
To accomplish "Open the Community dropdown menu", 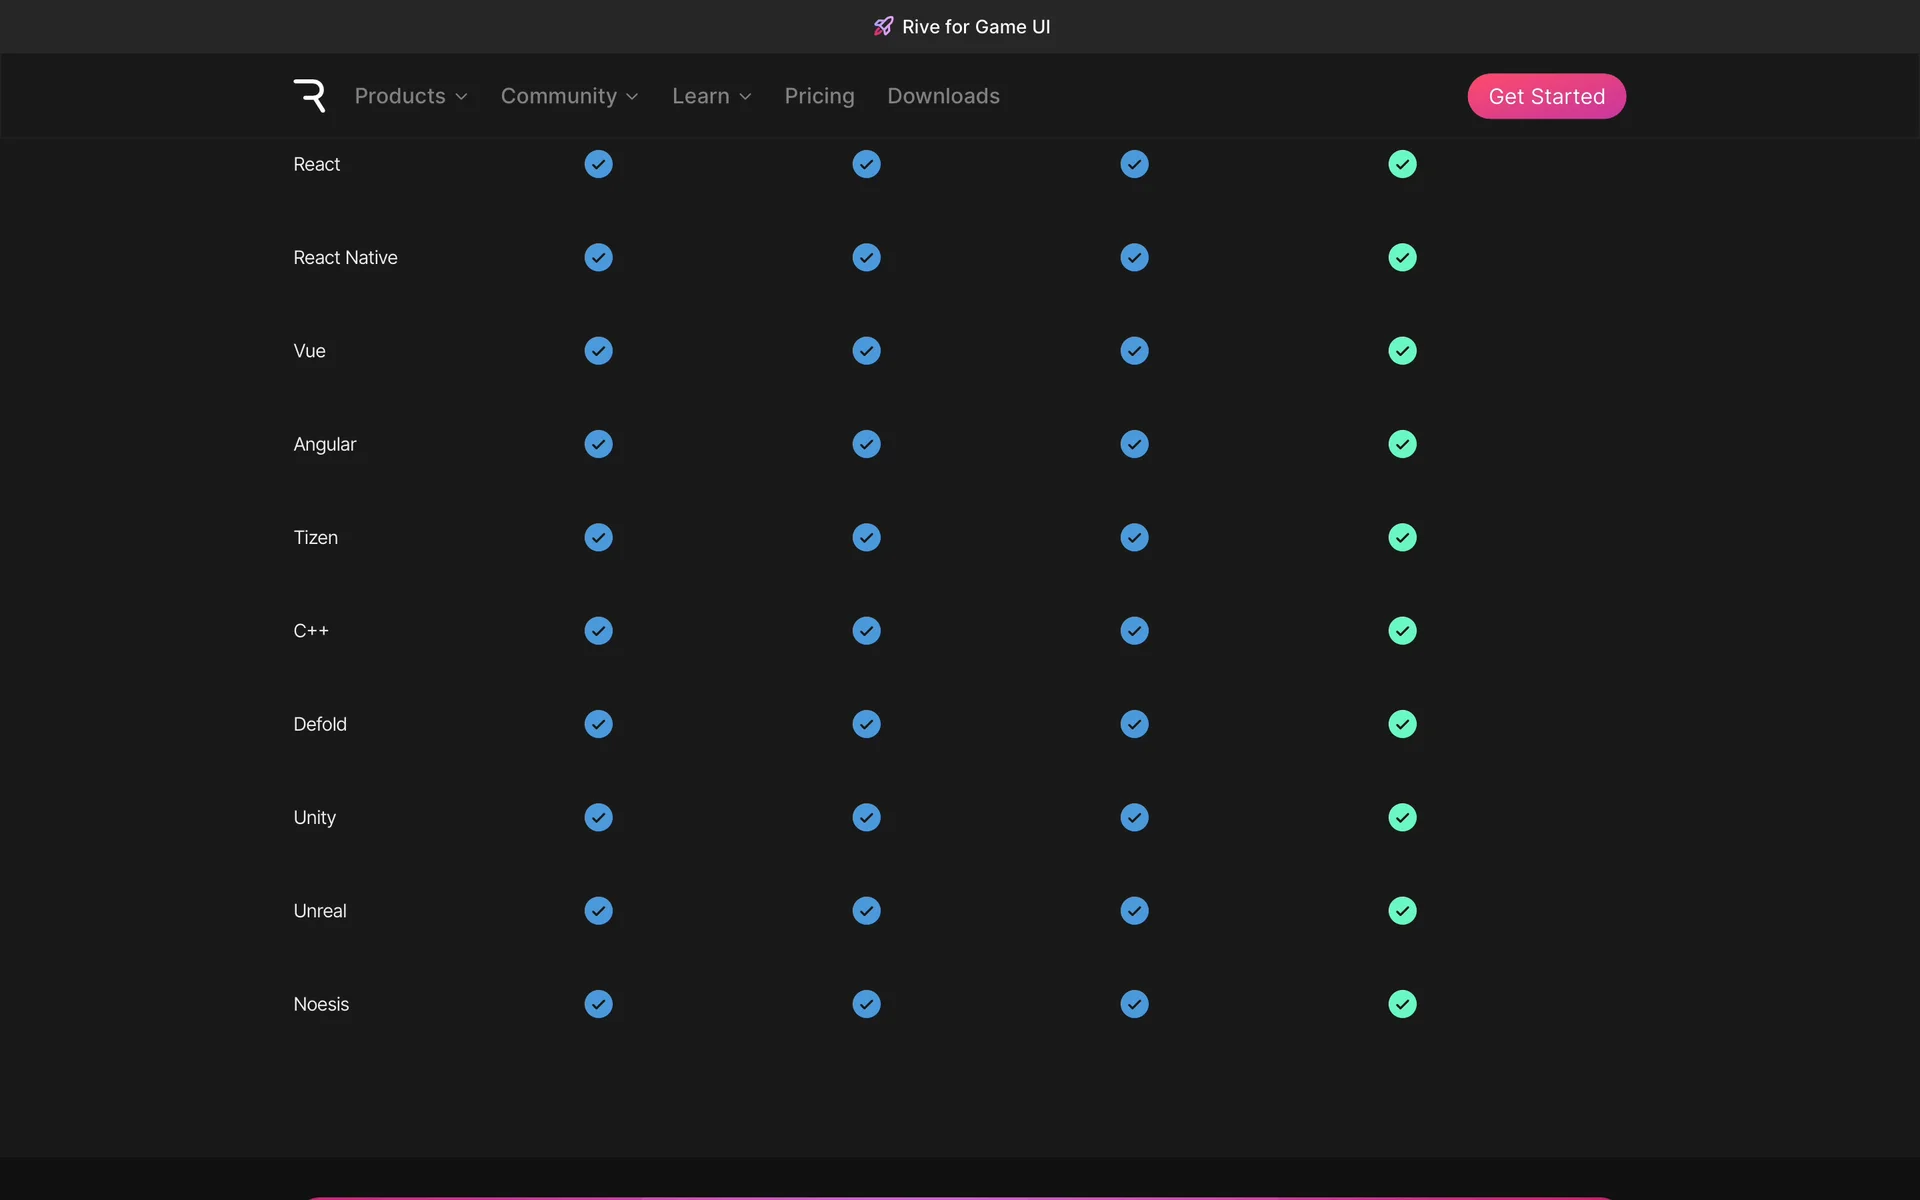I will click(x=569, y=96).
